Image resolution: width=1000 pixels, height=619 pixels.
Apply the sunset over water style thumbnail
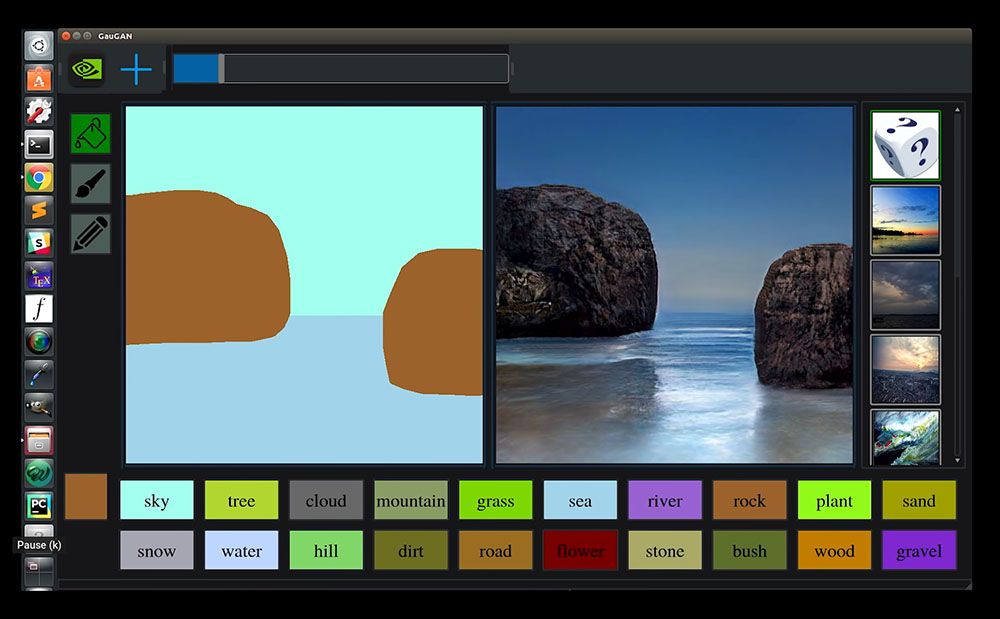pos(905,220)
